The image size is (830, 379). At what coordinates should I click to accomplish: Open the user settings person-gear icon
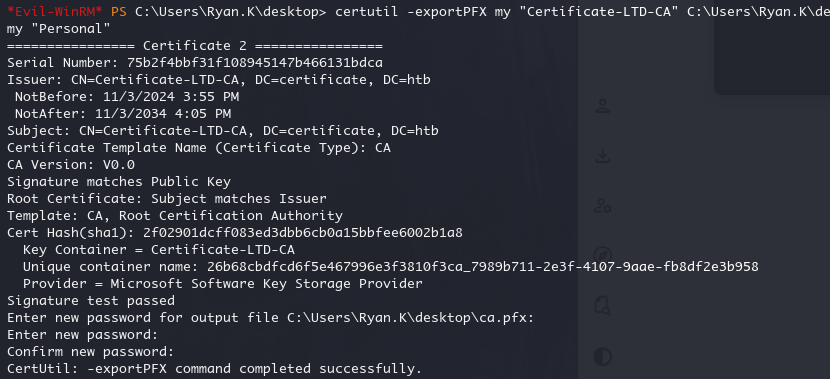point(602,205)
